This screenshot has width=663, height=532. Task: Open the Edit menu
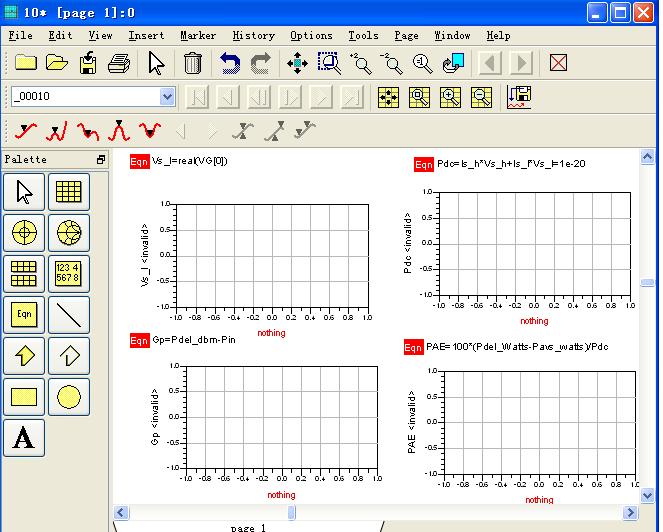pos(60,36)
